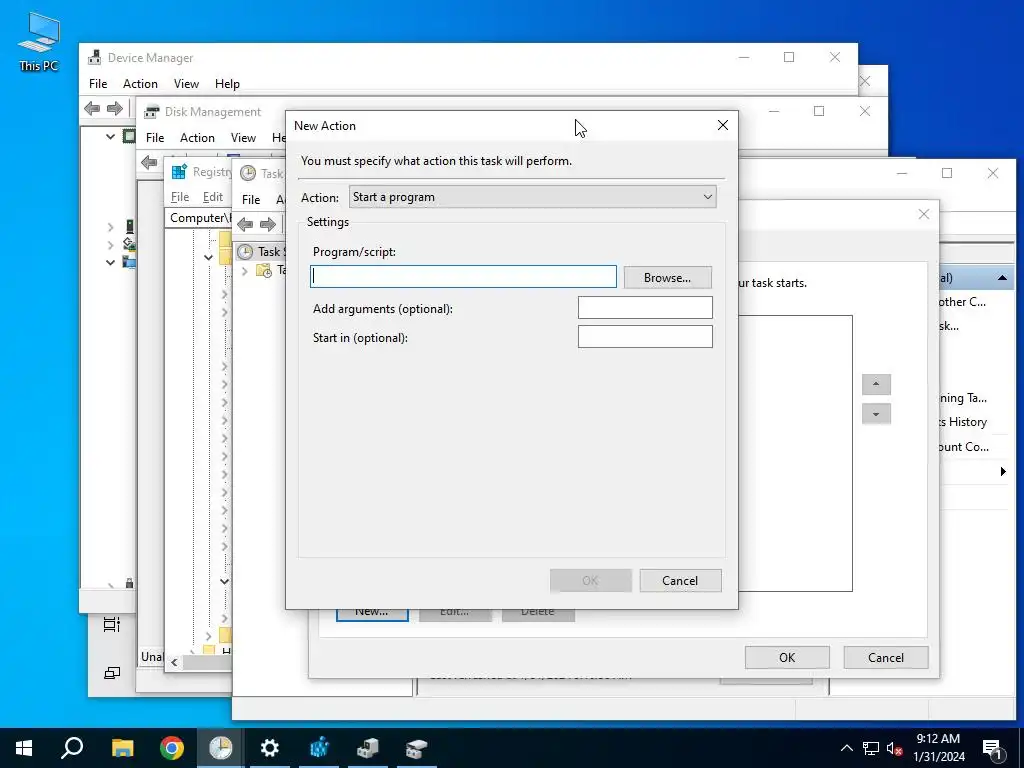Click the Registry Editor address bar

(x=199, y=217)
